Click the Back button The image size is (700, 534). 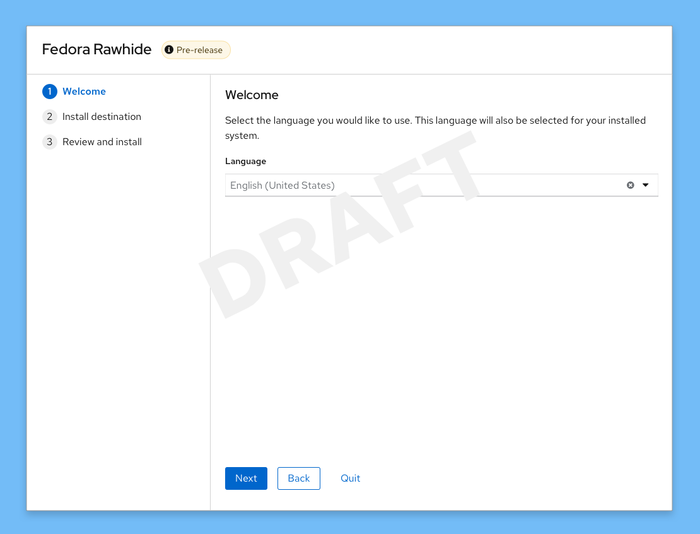299,478
